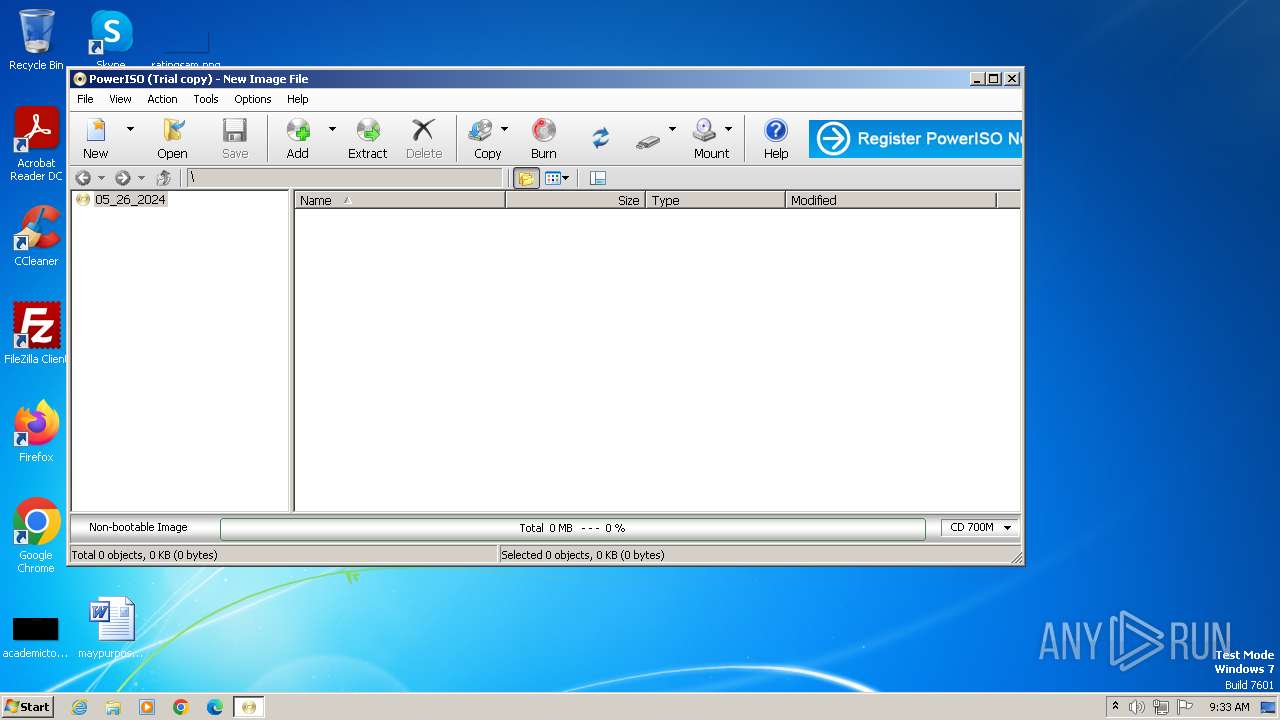Expand the Mount button dropdown arrow

(728, 129)
